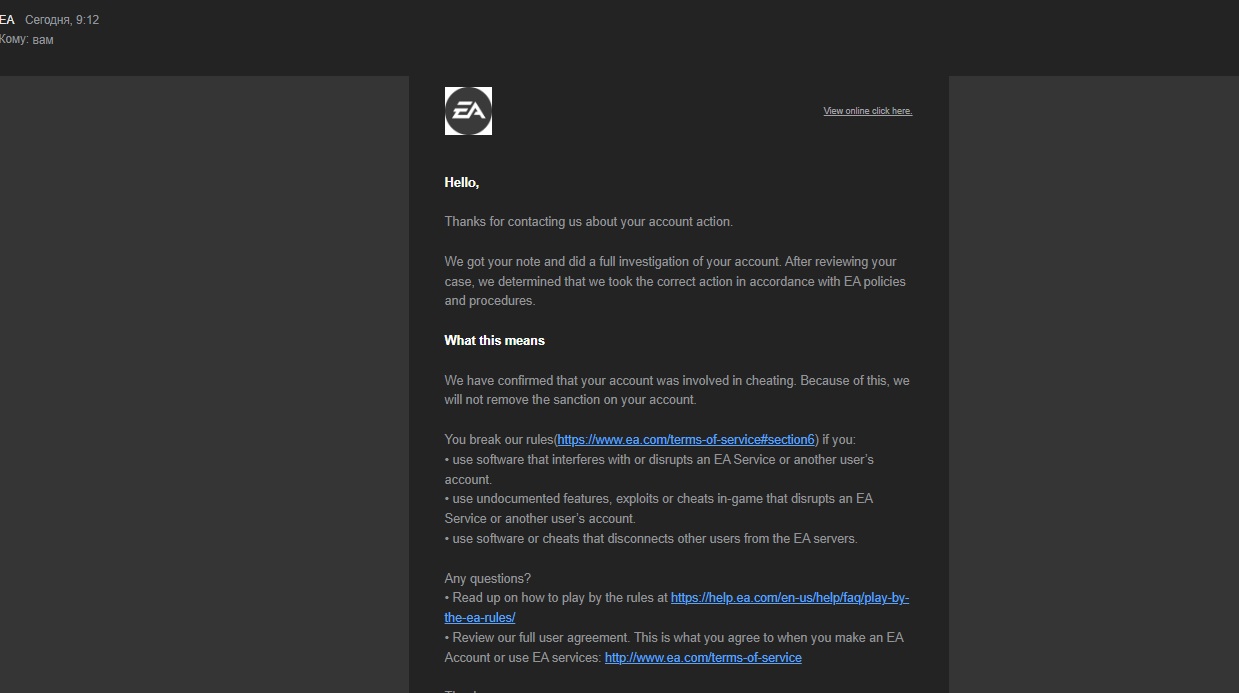
Task: Click the recipient line "Кому: вам"
Action: tap(27, 40)
